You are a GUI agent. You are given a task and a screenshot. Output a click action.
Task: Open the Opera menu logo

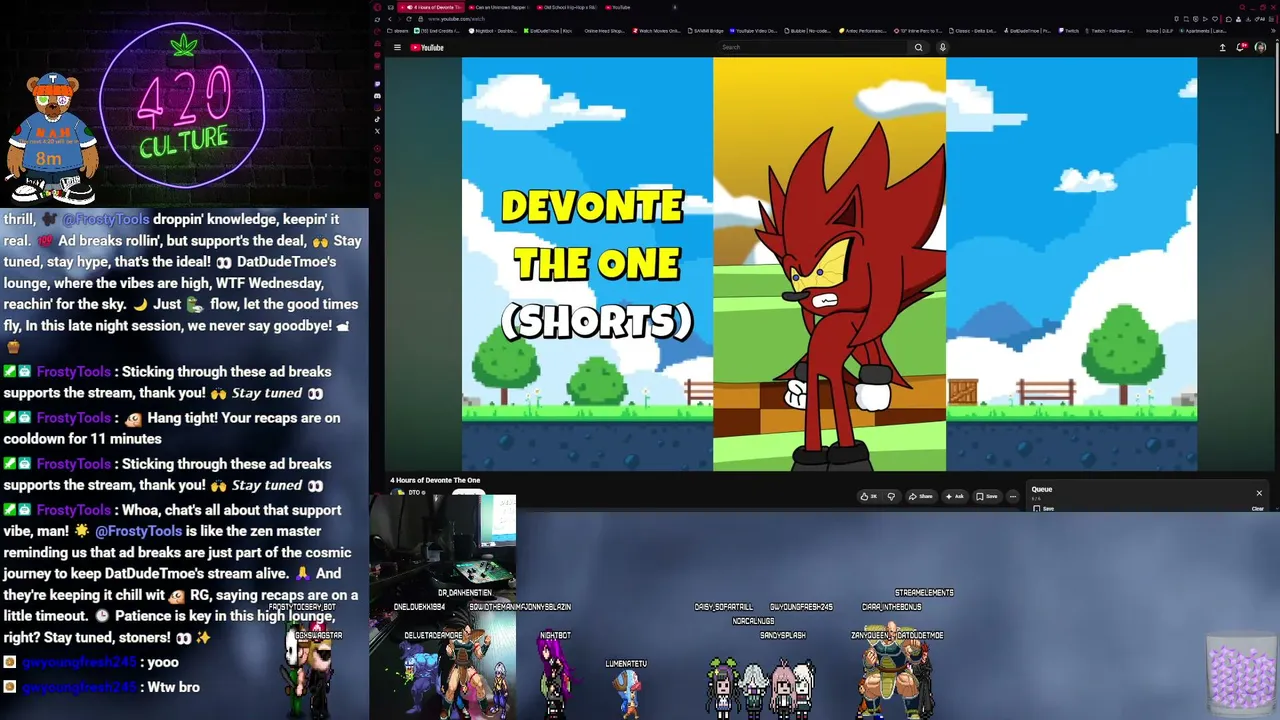[x=377, y=7]
